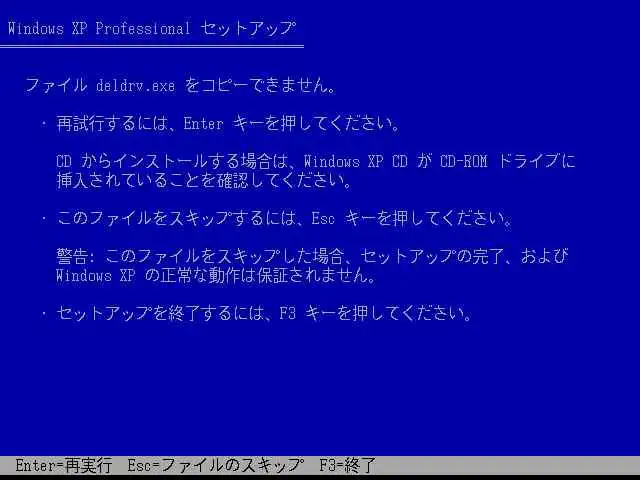Image resolution: width=640 pixels, height=480 pixels.
Task: Click bullet beside このファイルをスキップ line
Action: (x=44, y=218)
